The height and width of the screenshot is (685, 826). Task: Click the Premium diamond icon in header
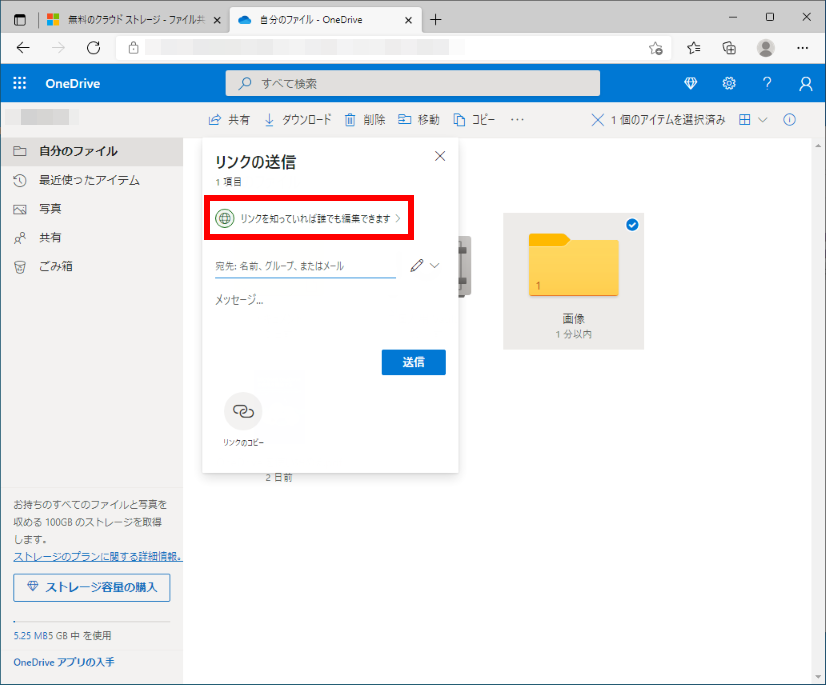[x=690, y=83]
